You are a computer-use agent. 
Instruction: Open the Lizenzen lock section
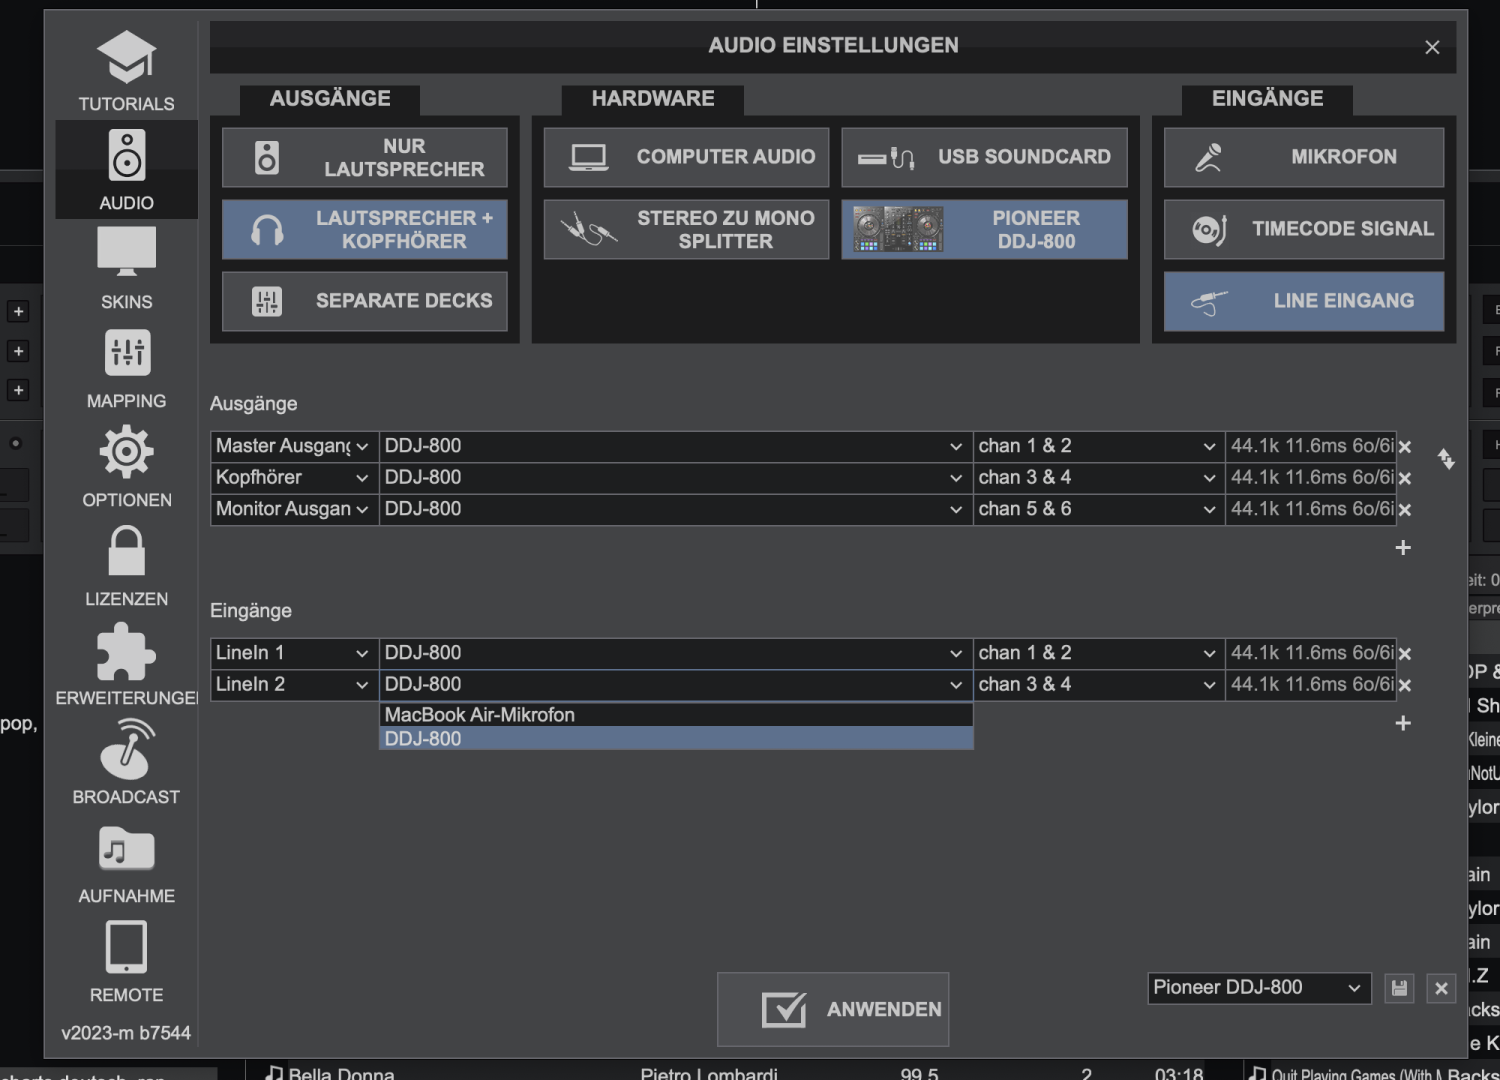[126, 565]
